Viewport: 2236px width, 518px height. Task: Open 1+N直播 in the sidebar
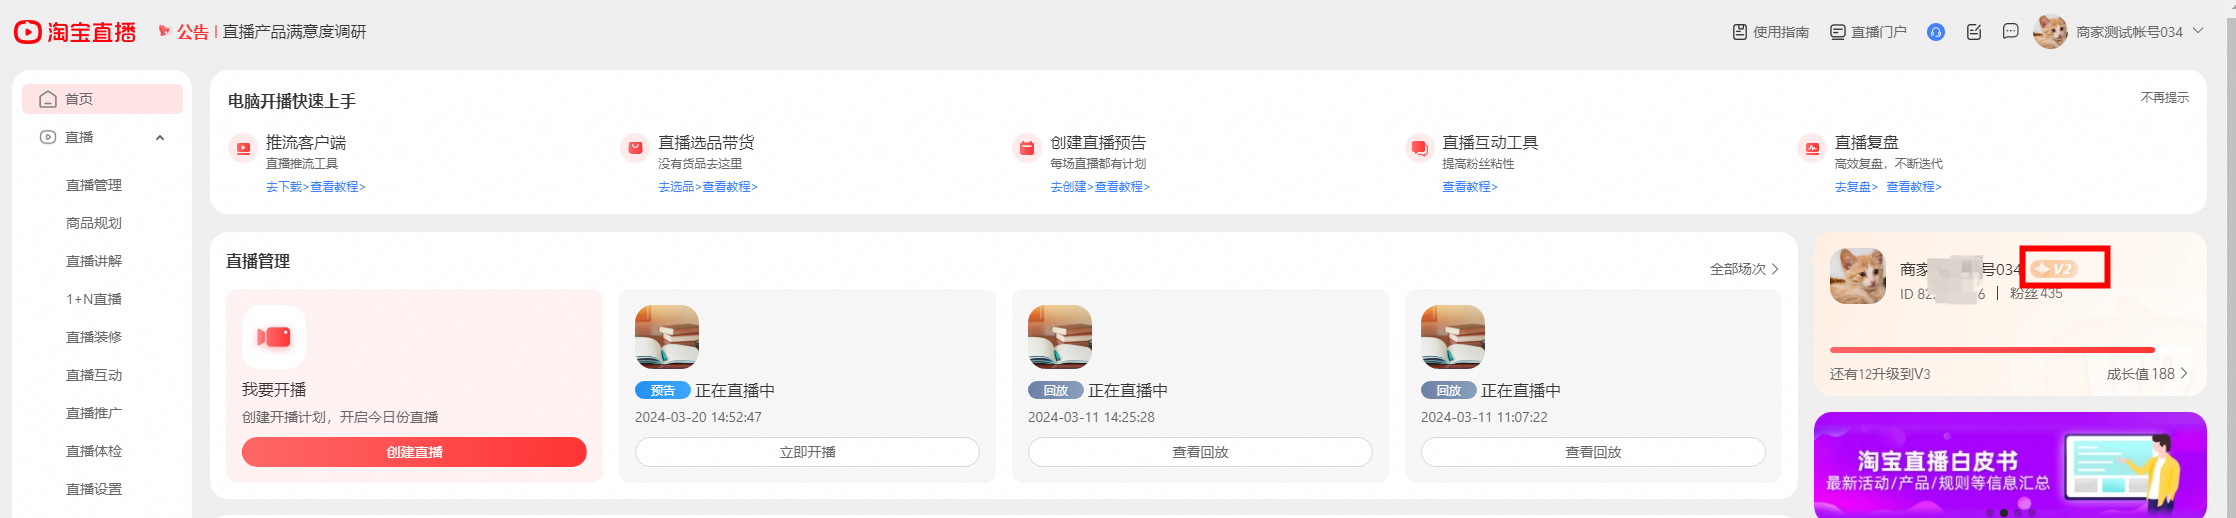tap(94, 299)
